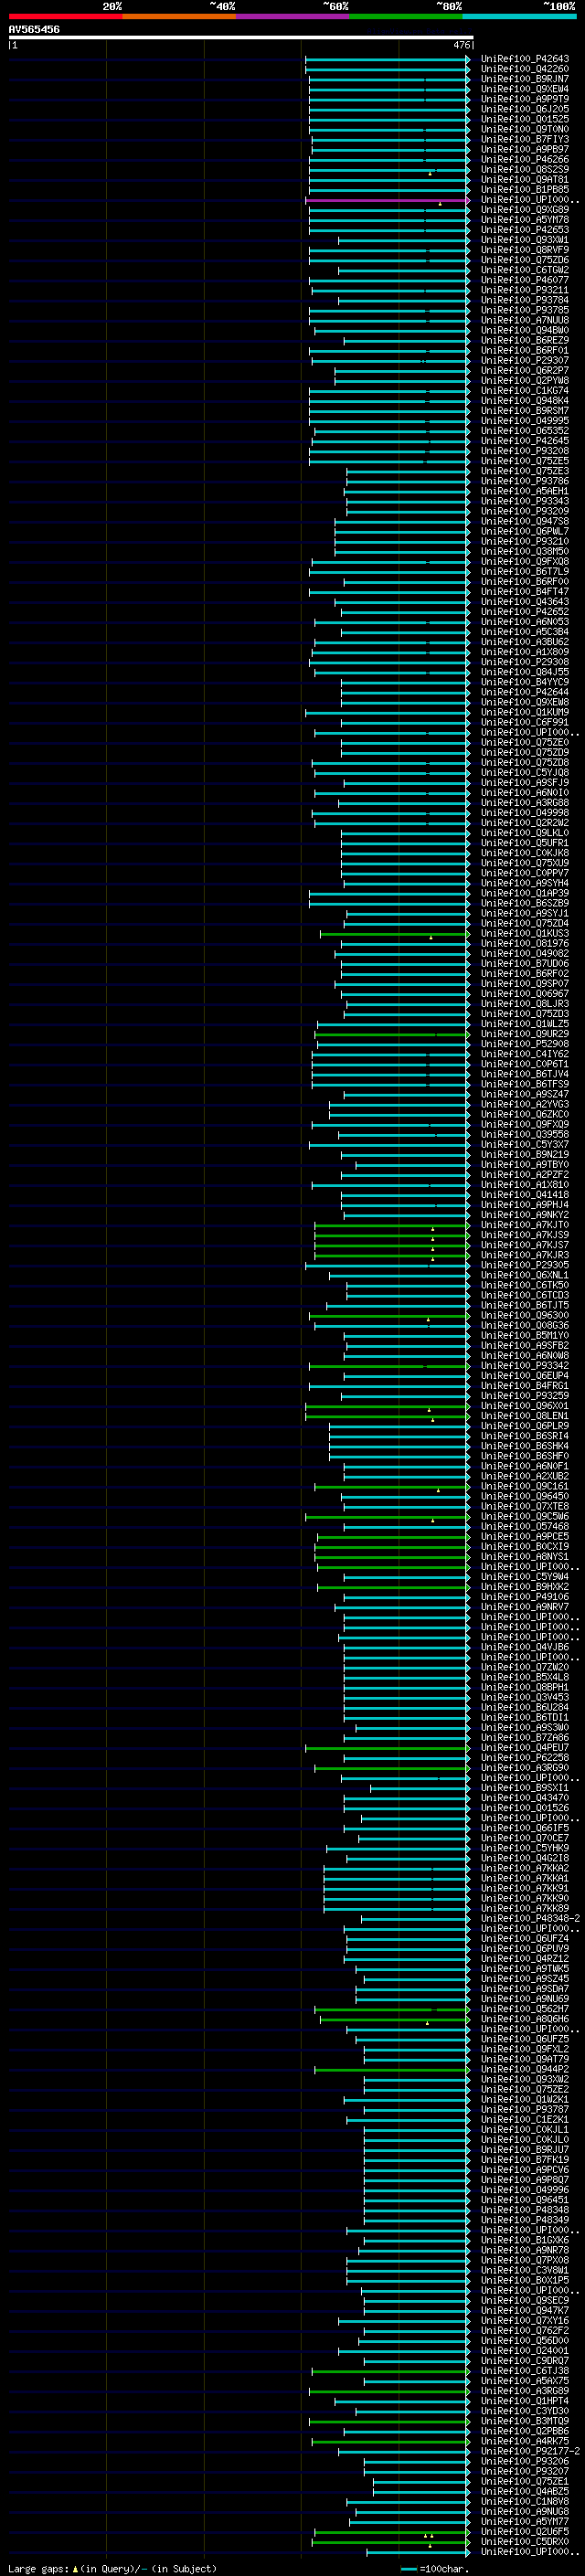Select the UniRef100_P52908 label
Viewport: 585px width, 2576px height.
coord(525,1043)
